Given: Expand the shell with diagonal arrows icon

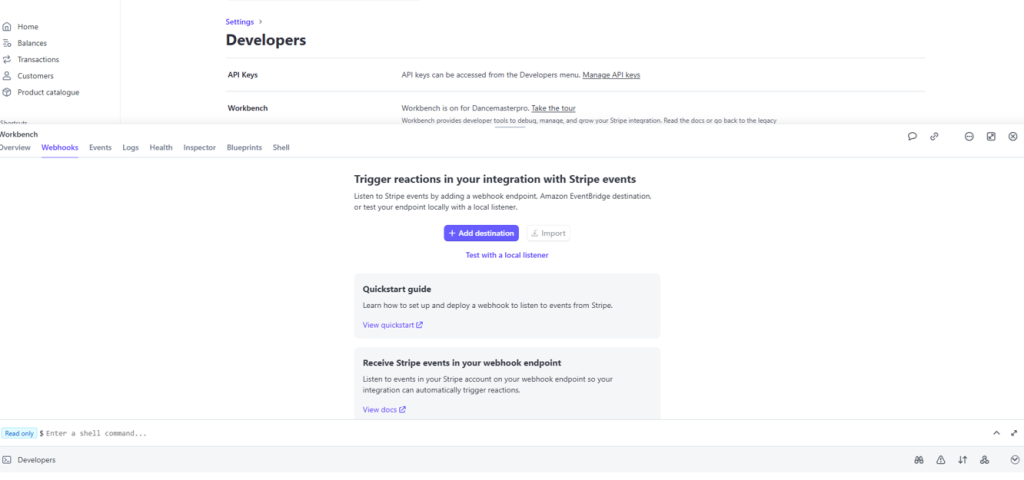Looking at the screenshot, I should pos(1014,433).
